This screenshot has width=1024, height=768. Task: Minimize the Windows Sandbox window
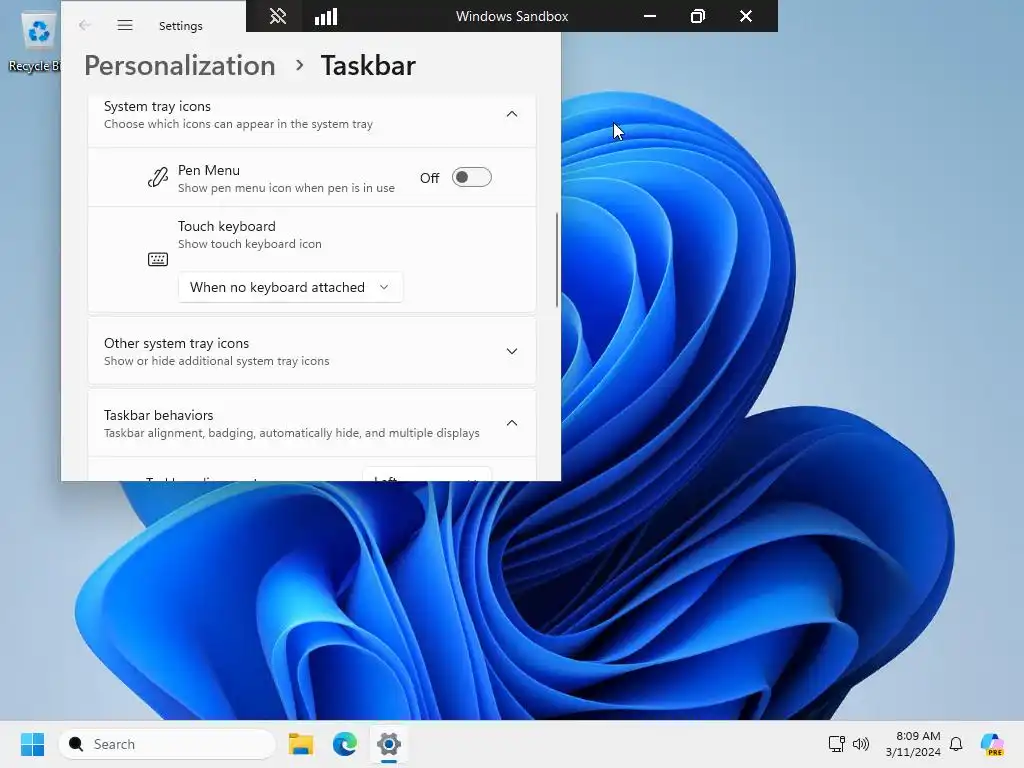pyautogui.click(x=650, y=16)
